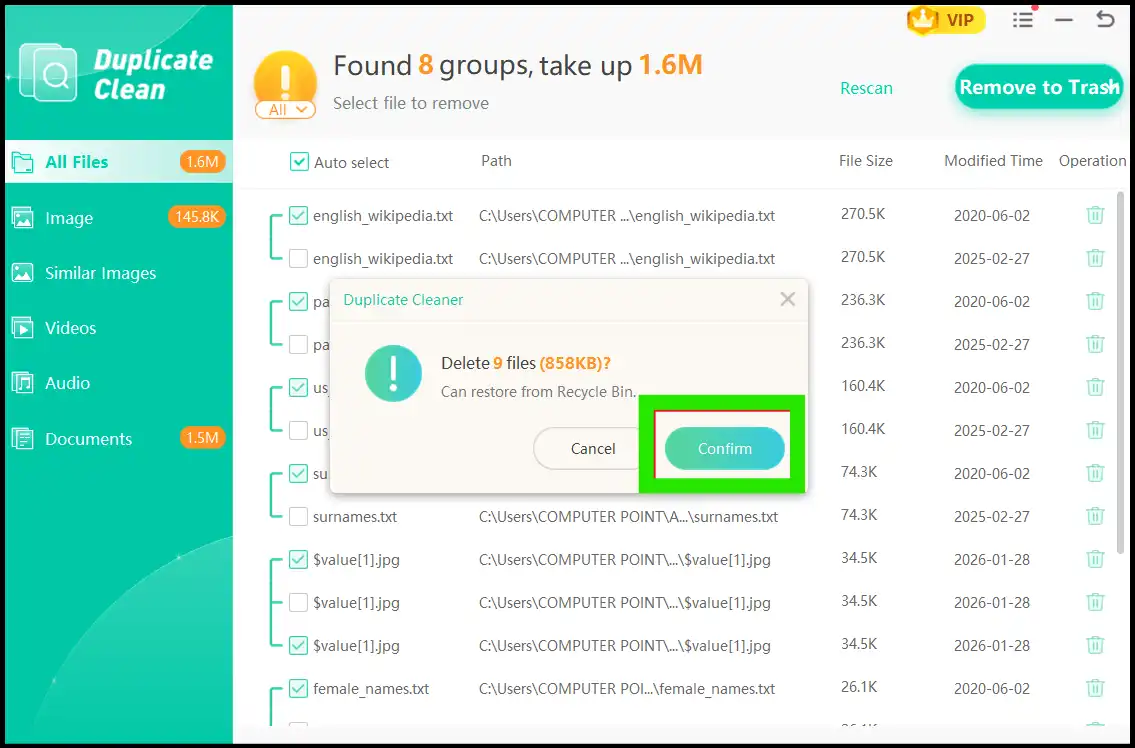Image resolution: width=1135 pixels, height=748 pixels.
Task: Click Rescan to scan again
Action: click(865, 88)
